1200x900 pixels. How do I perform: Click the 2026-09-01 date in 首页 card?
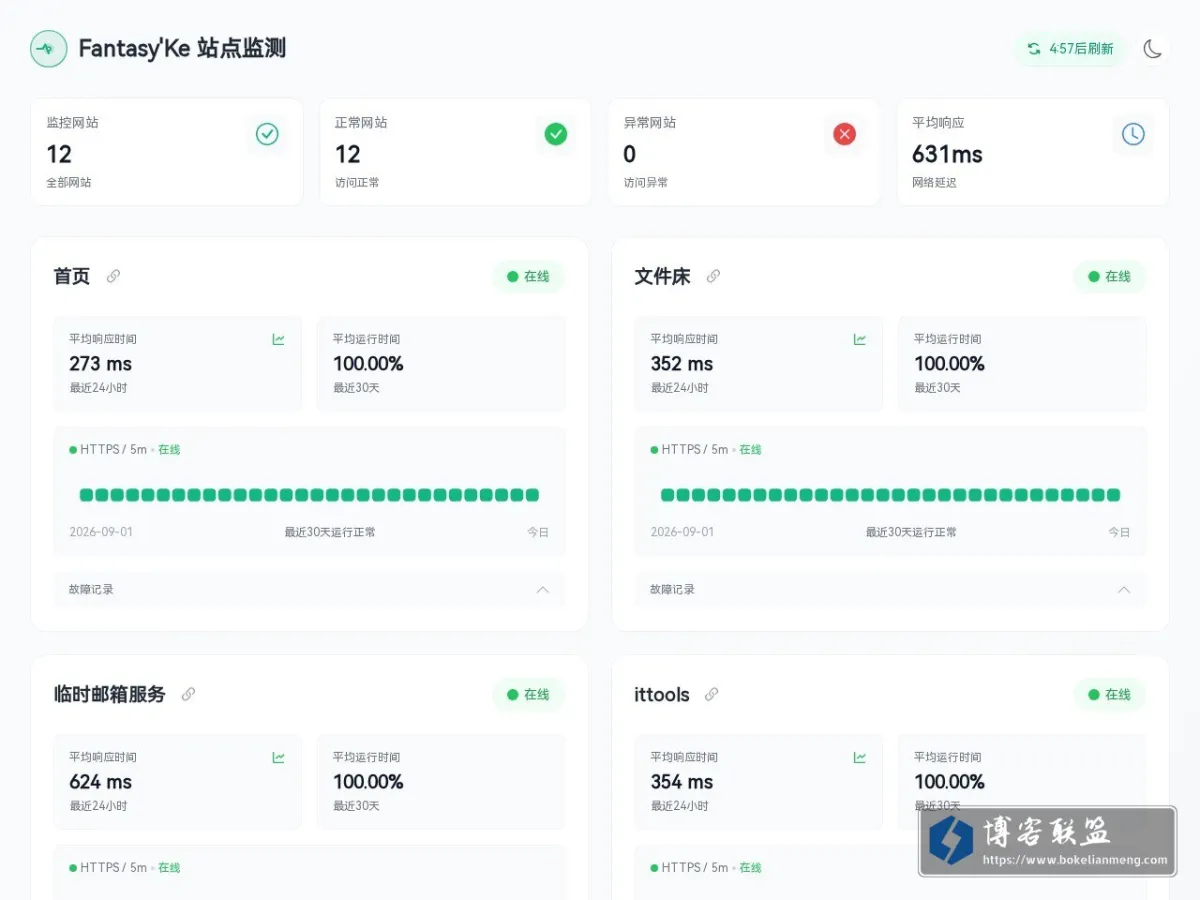tap(101, 532)
